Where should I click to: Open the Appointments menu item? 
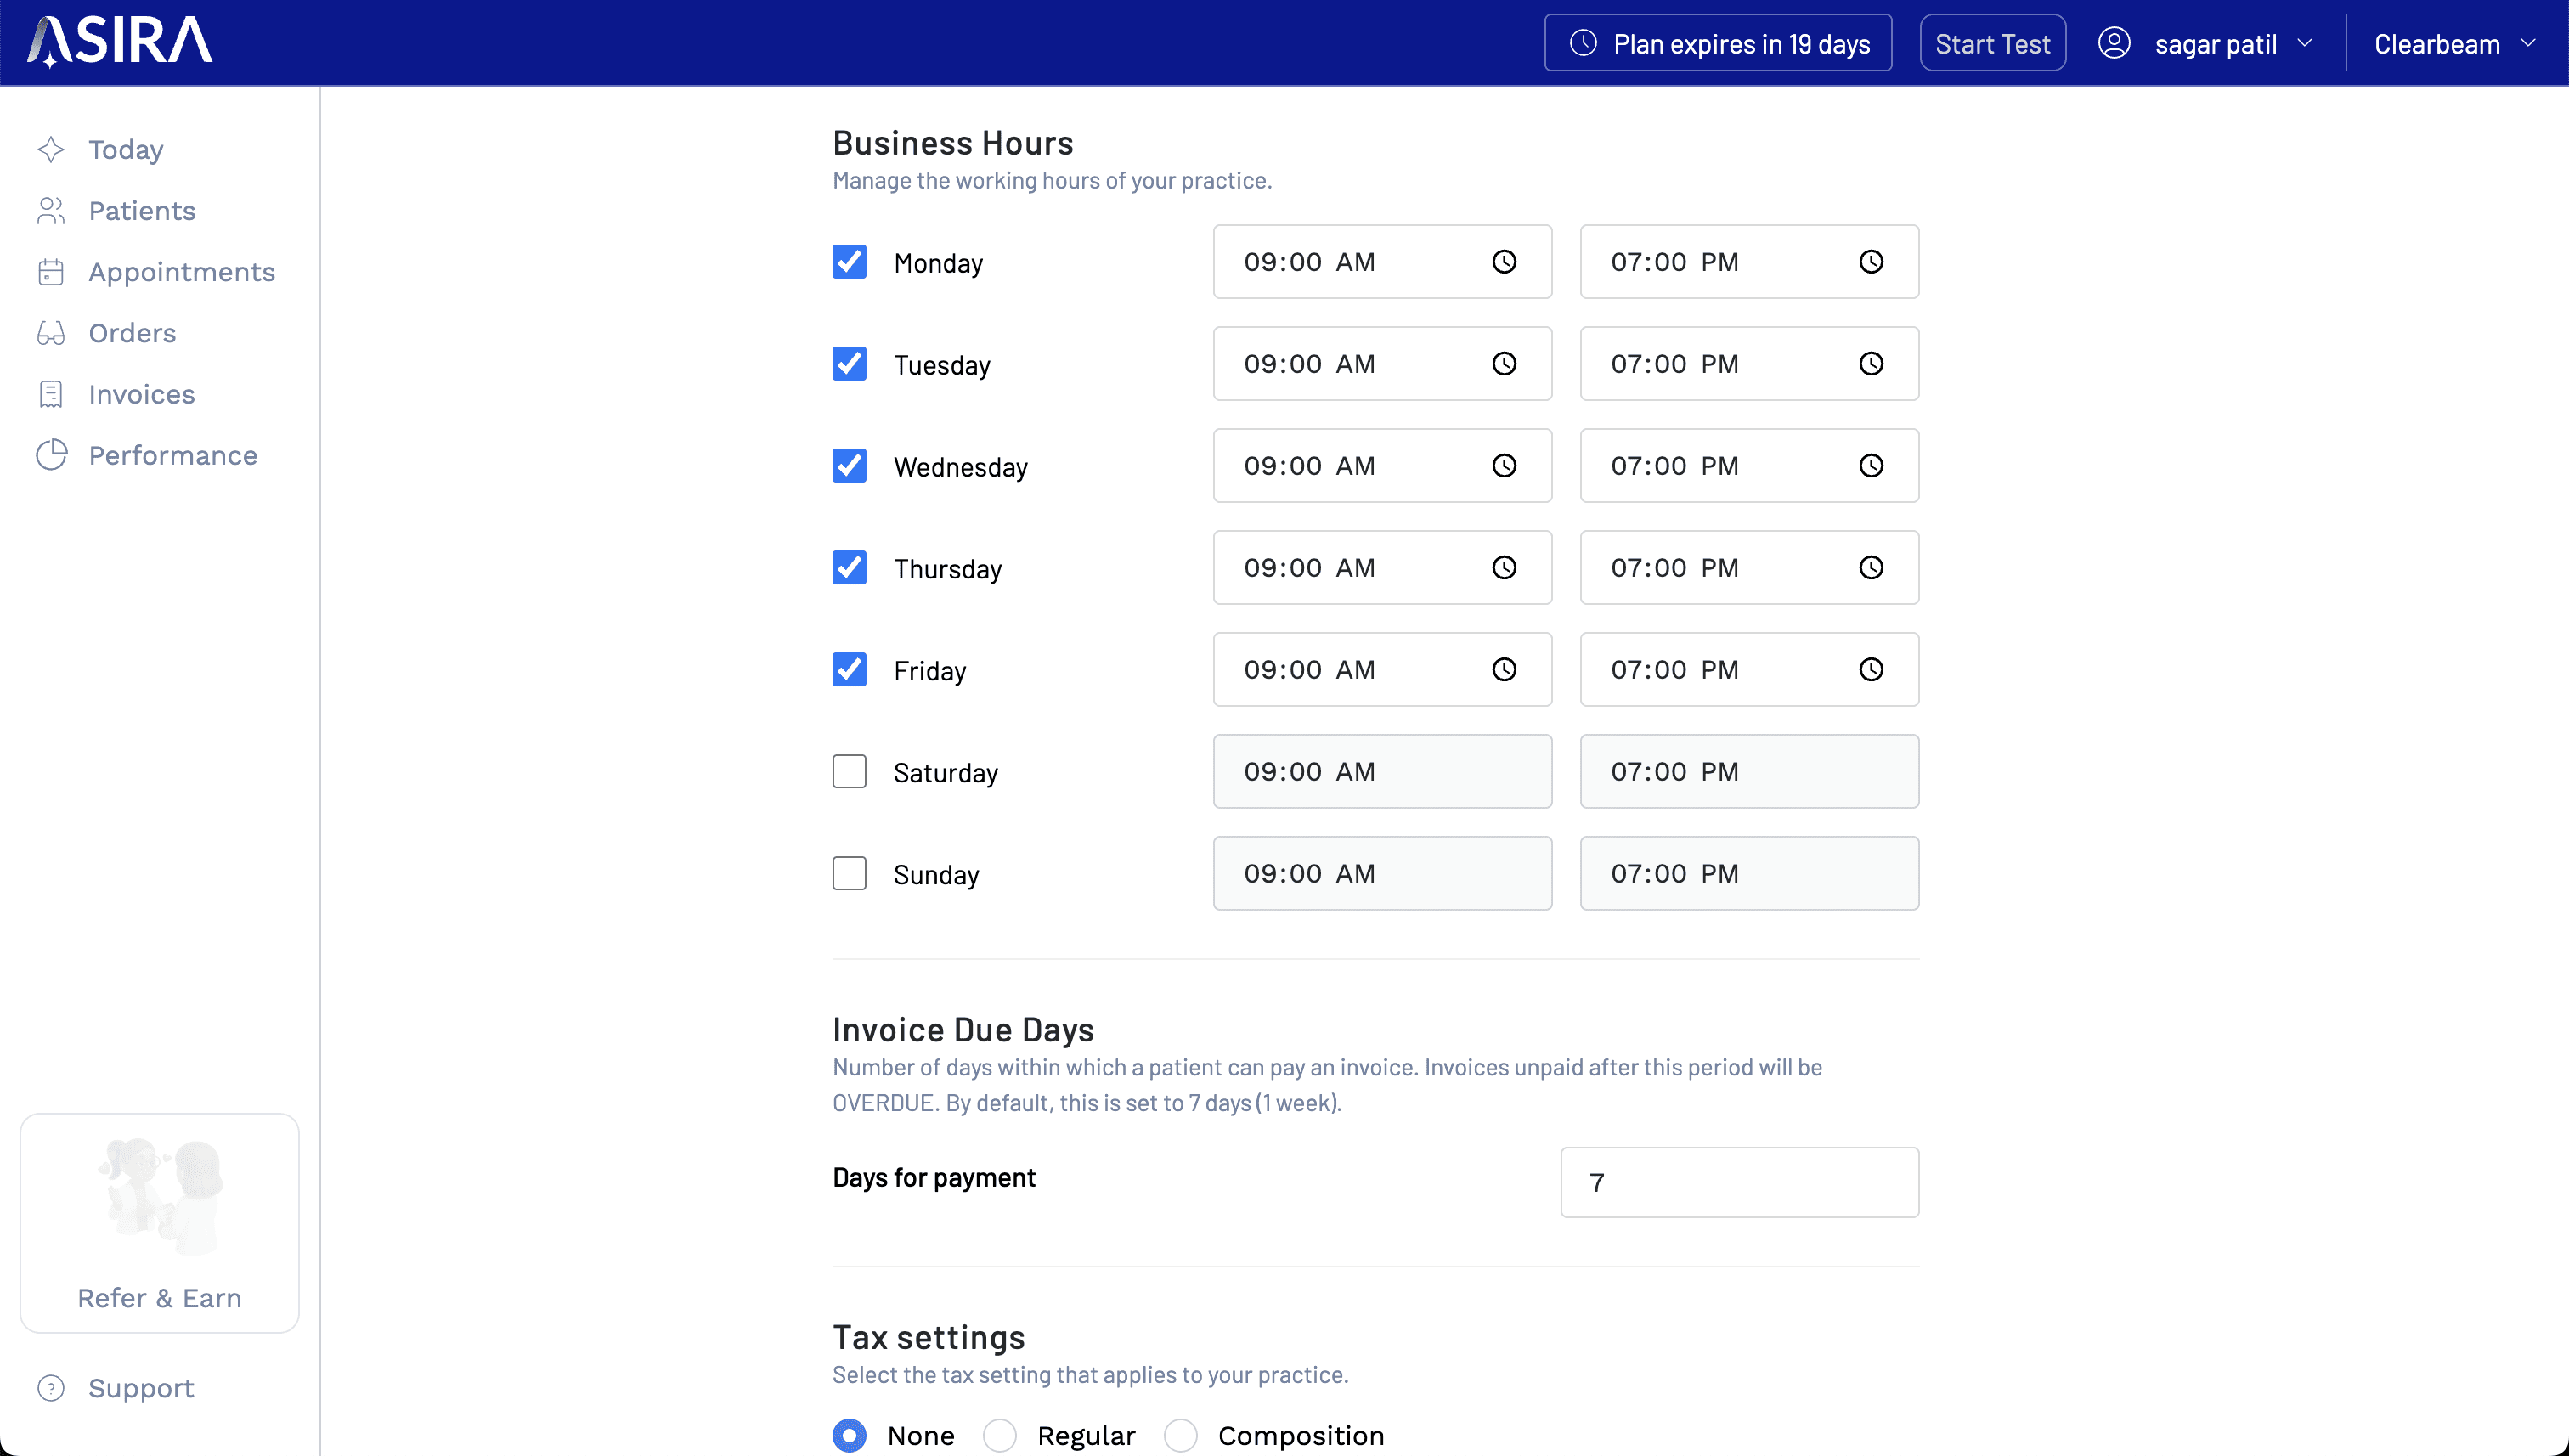point(181,272)
